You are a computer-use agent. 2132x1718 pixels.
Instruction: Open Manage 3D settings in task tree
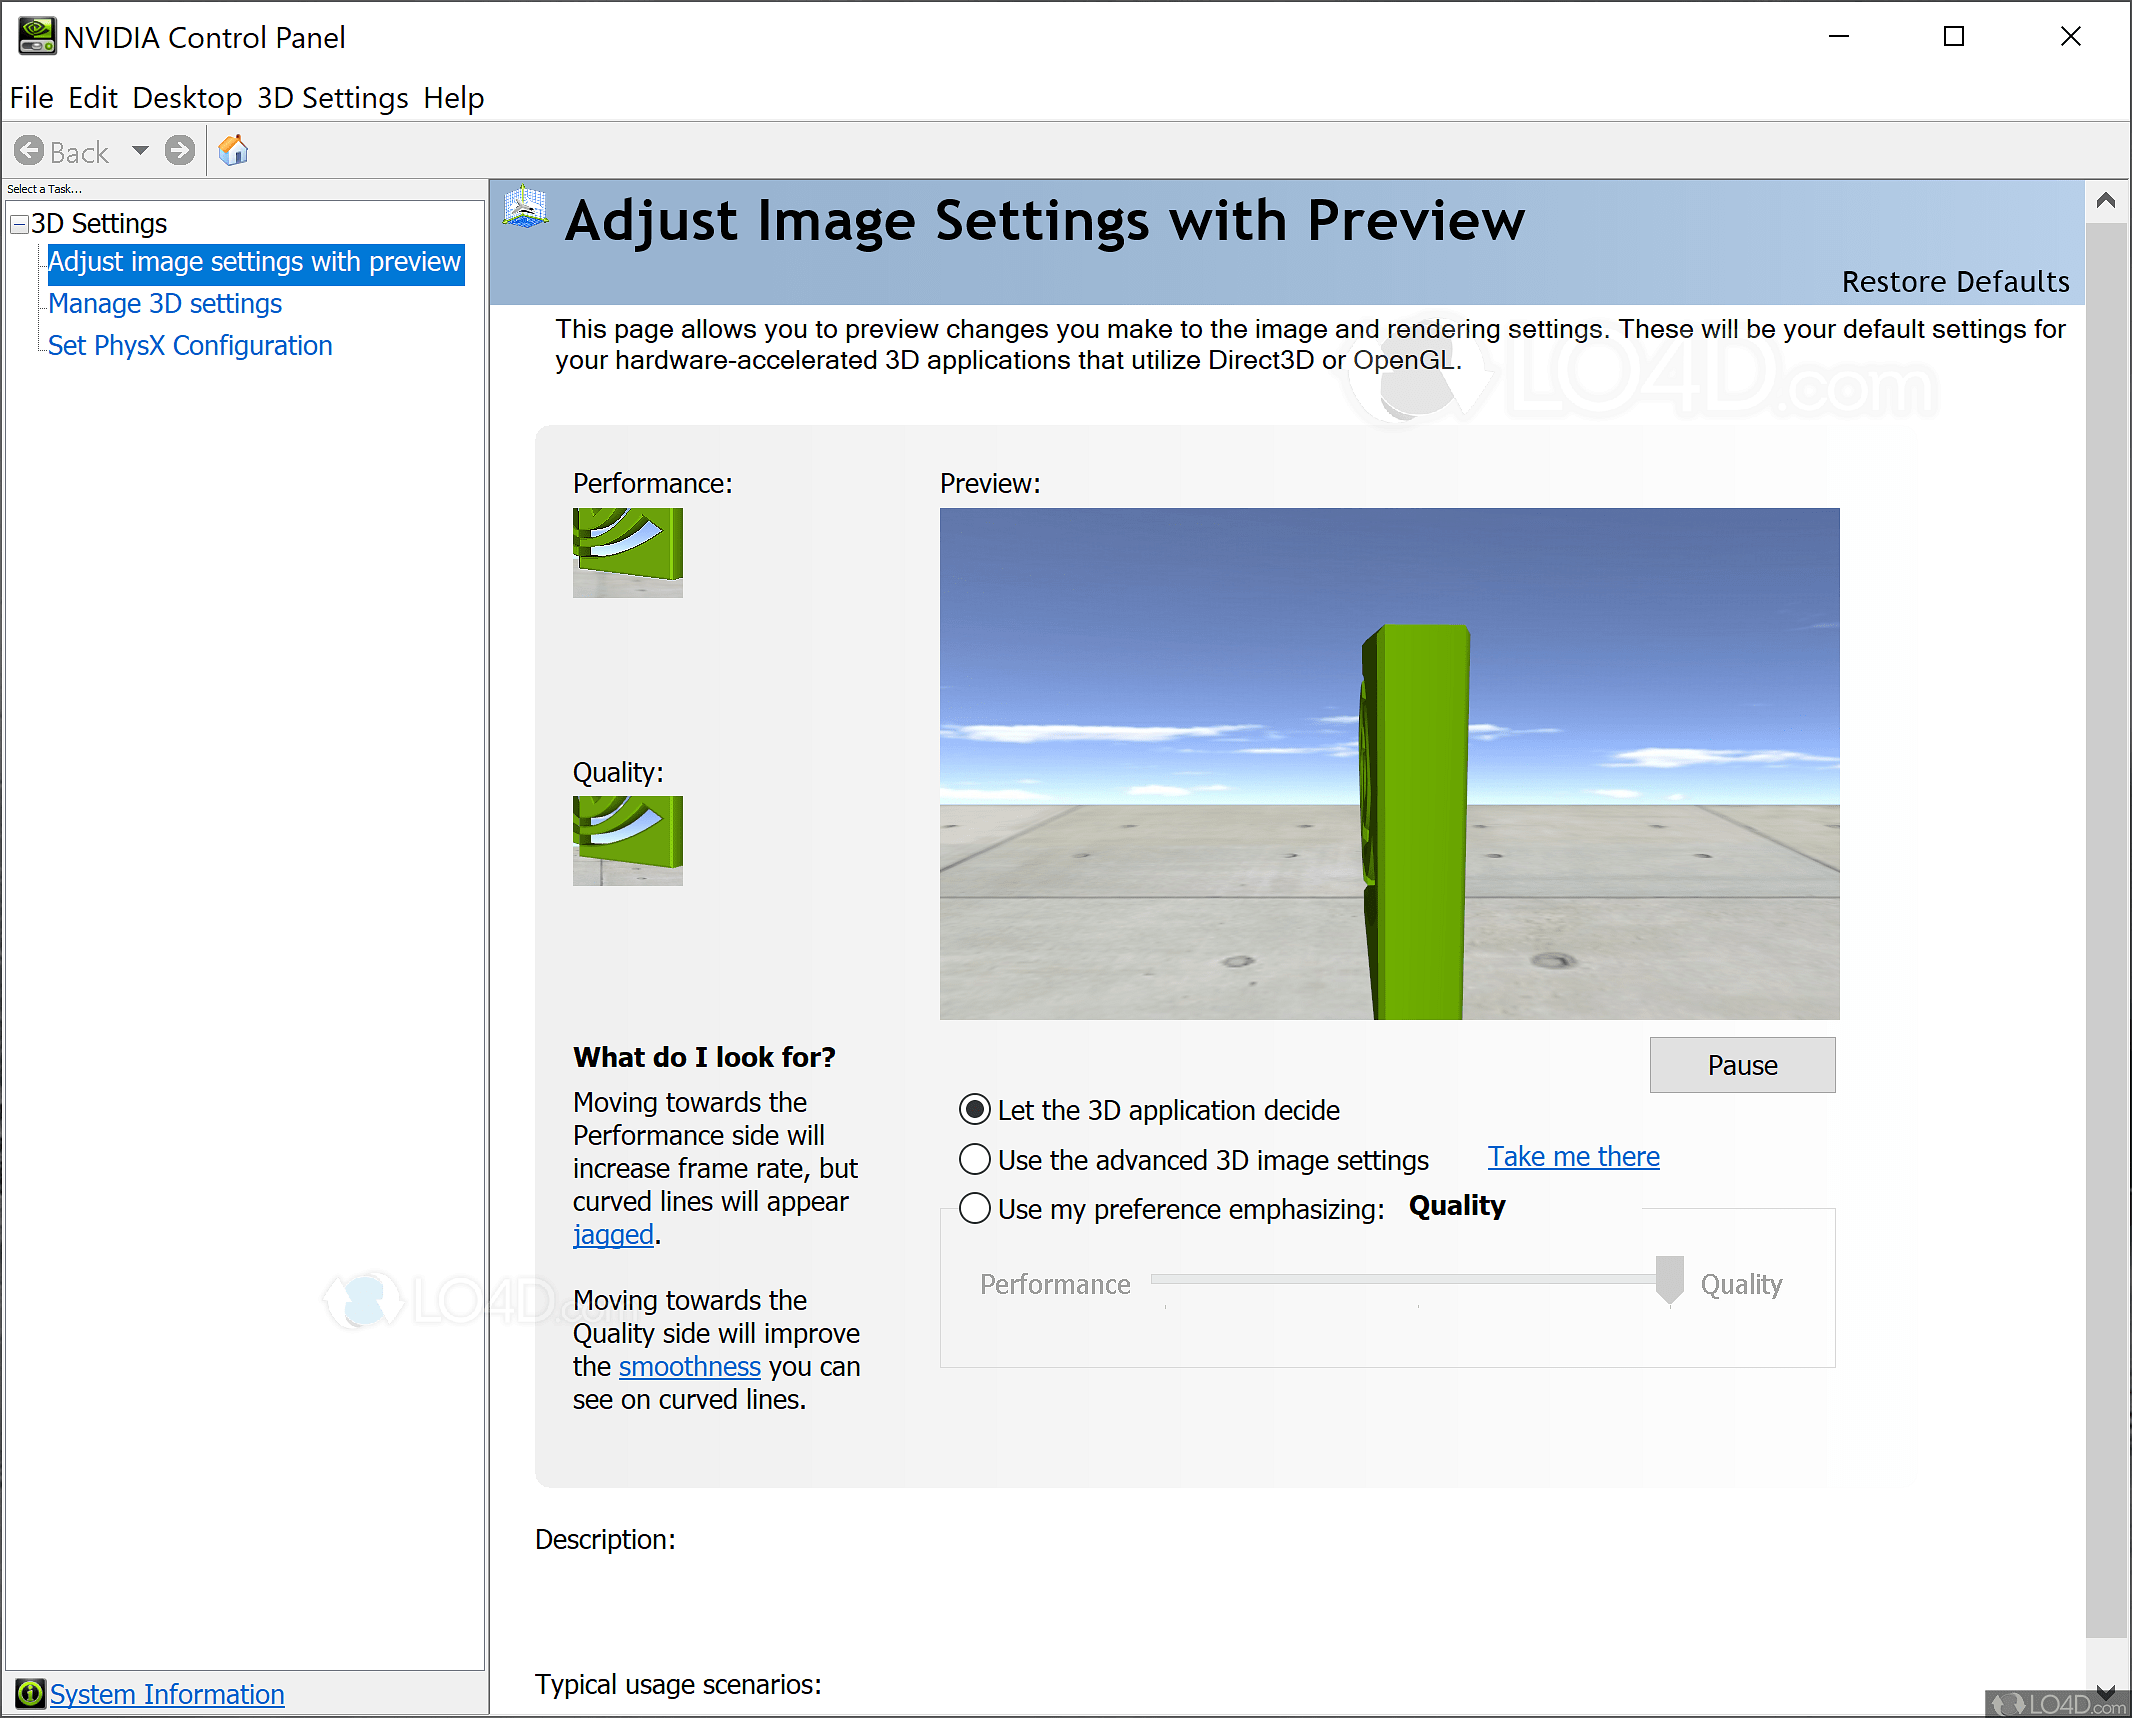[x=165, y=304]
